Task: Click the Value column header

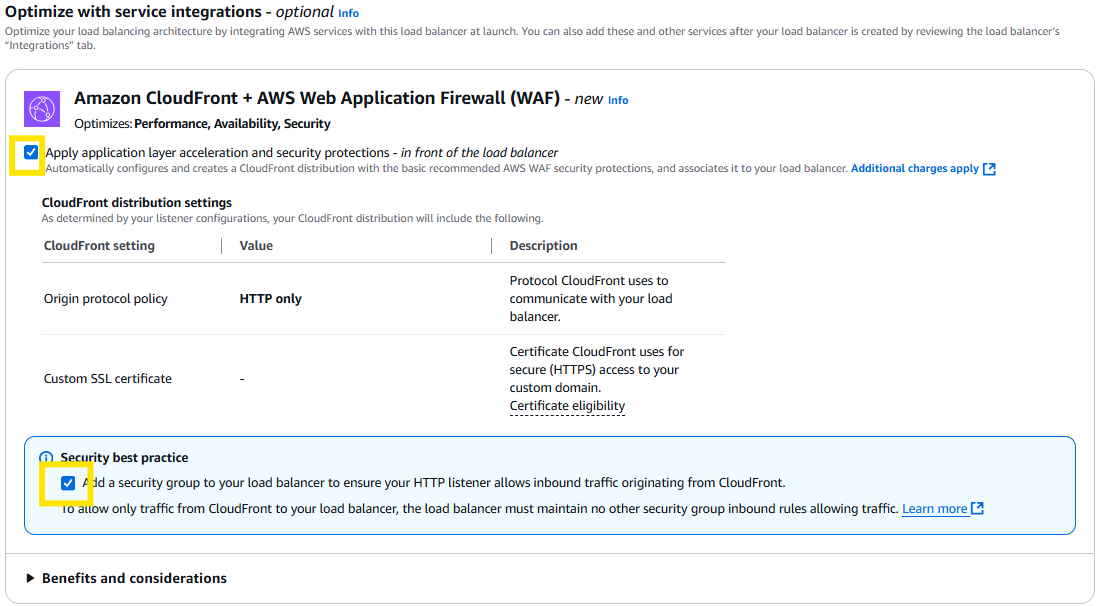Action: coord(256,246)
